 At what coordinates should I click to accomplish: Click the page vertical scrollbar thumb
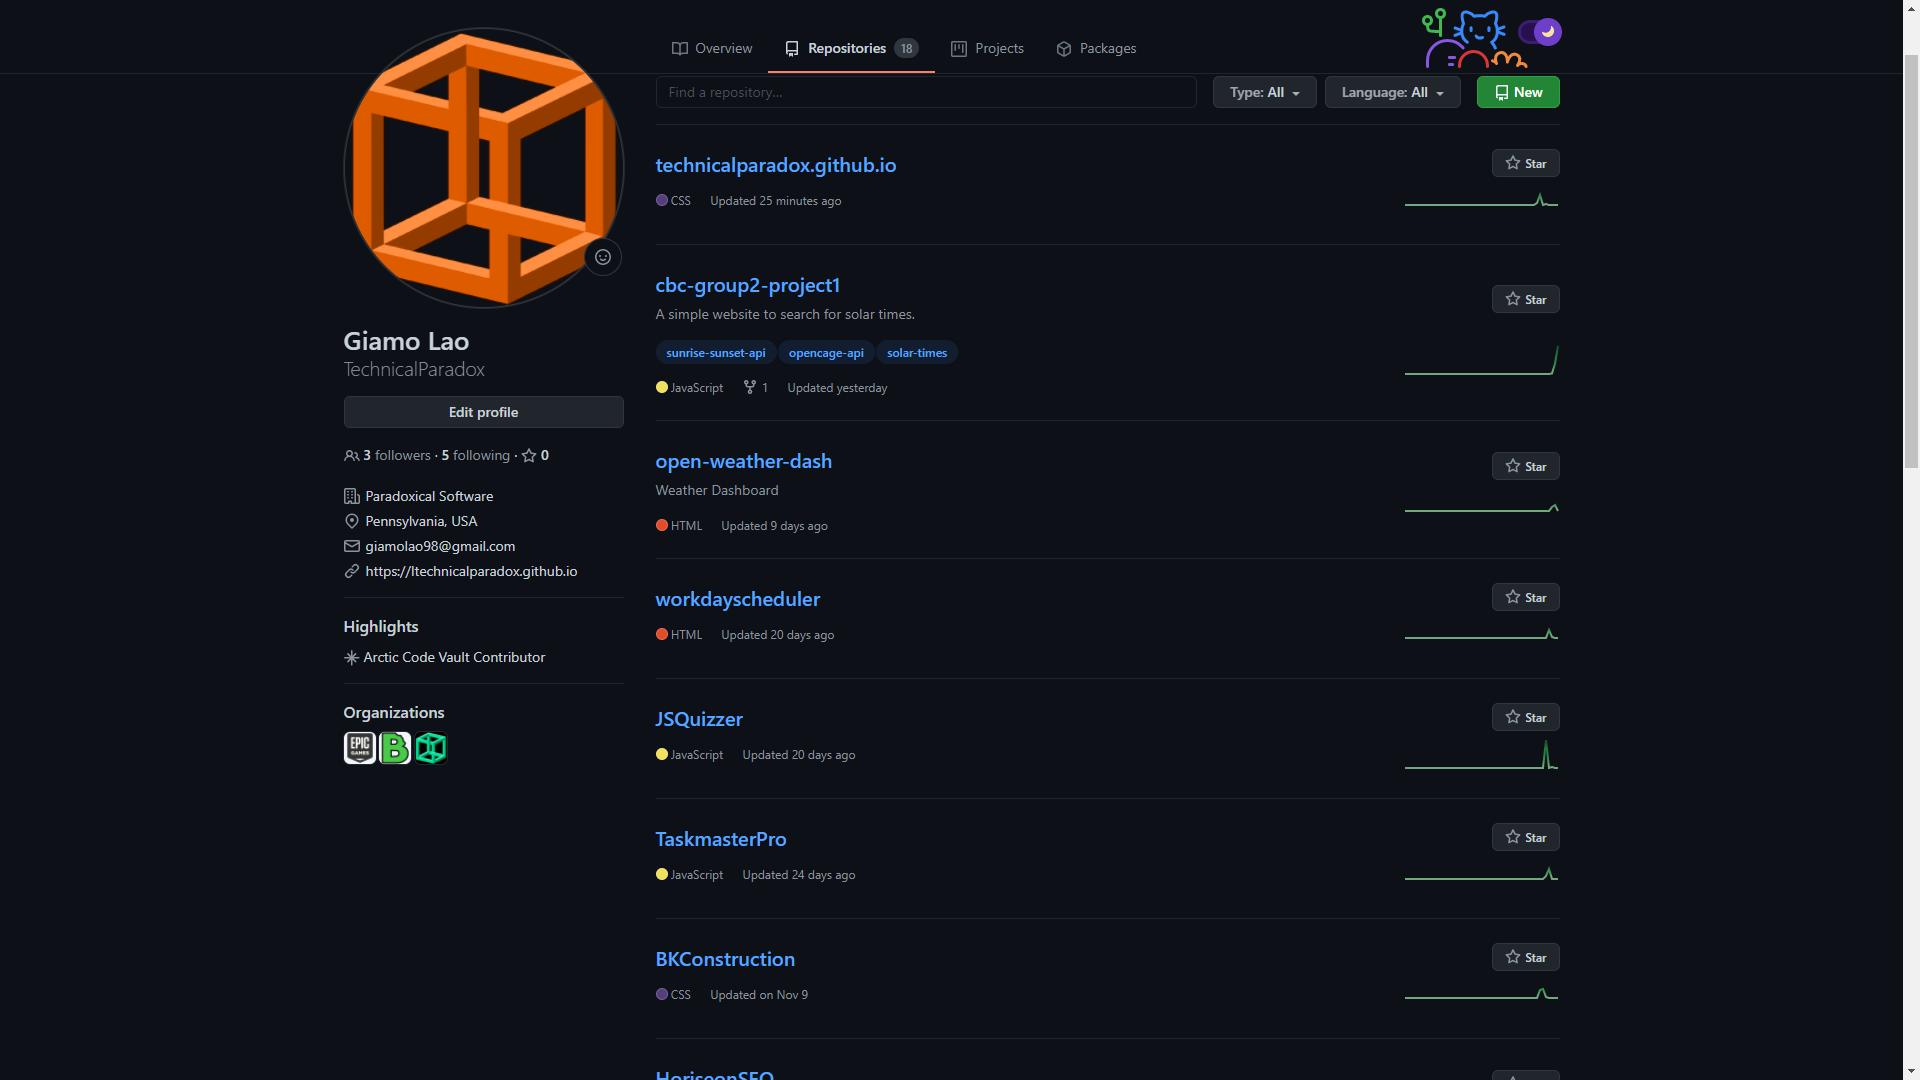pos(1911,260)
